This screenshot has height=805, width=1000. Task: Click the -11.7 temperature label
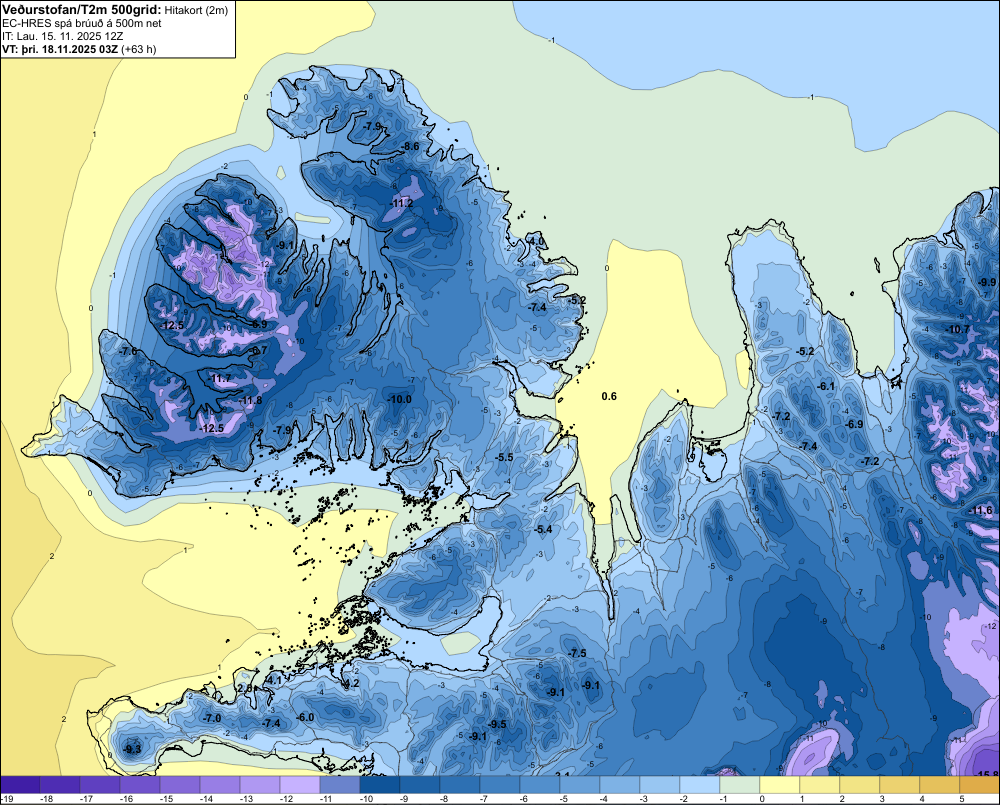click(x=220, y=378)
